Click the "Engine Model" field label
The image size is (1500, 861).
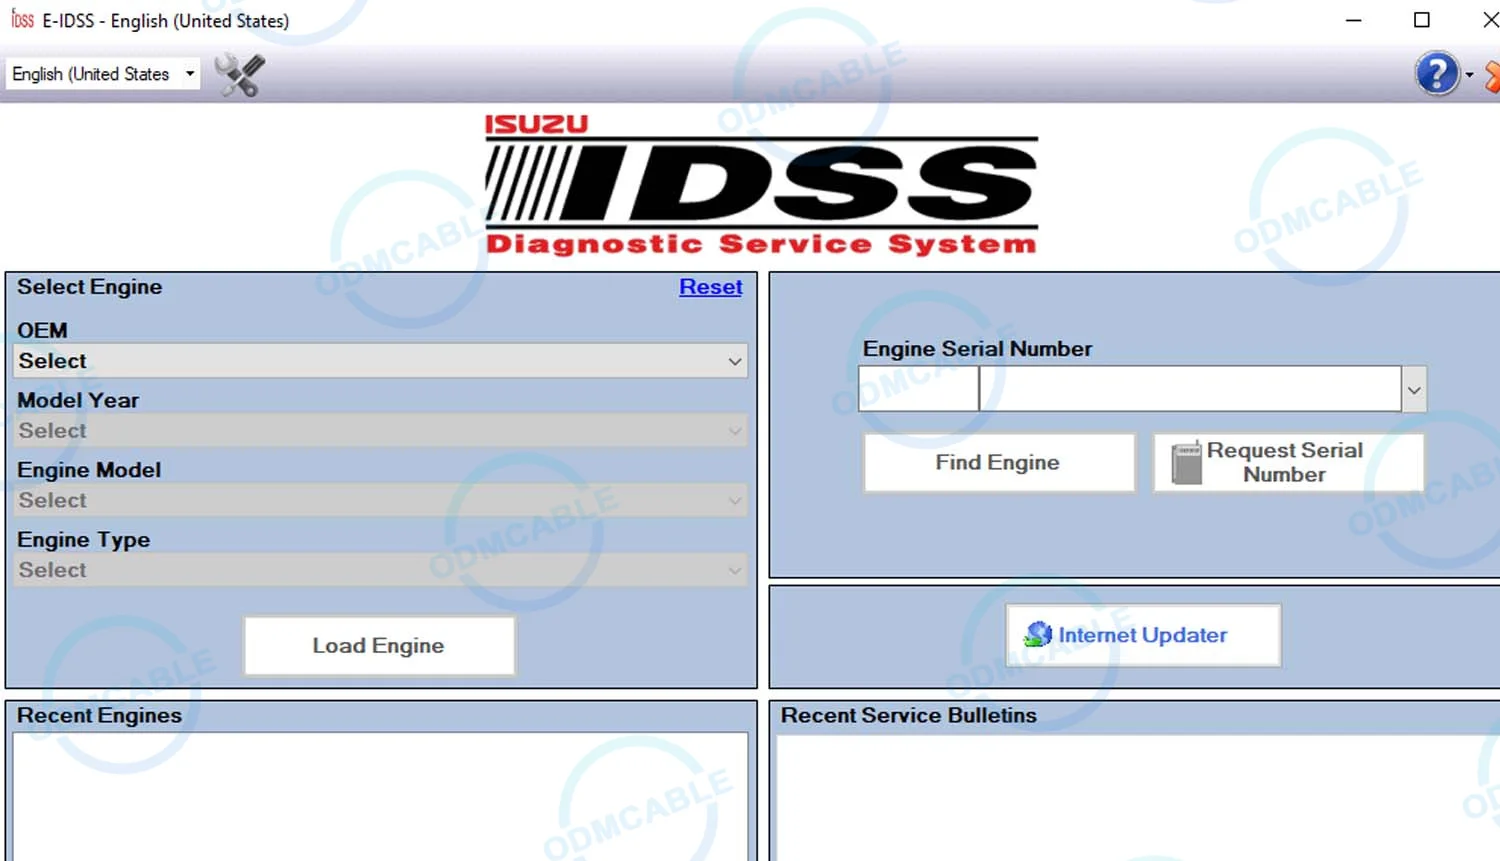[89, 470]
